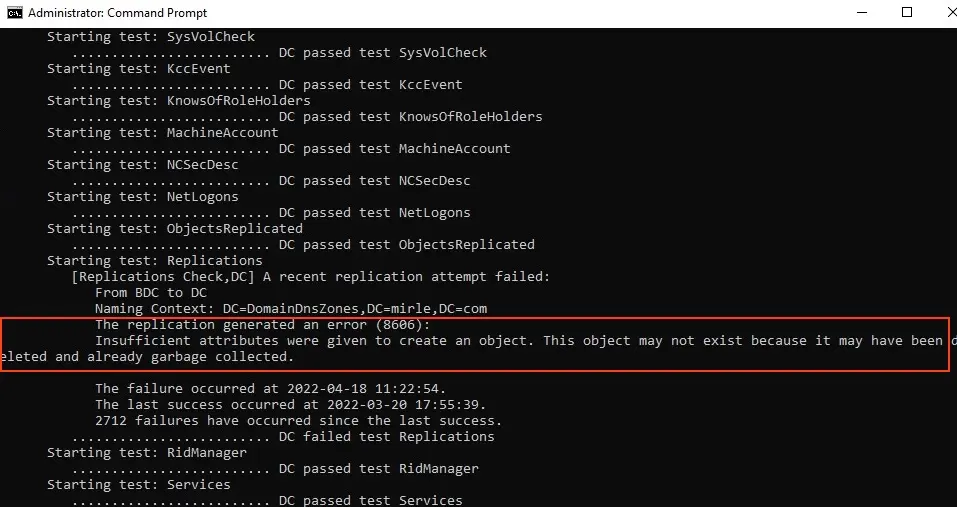Click the 'From BDC to DC' line
Image resolution: width=957 pixels, height=507 pixels.
[x=150, y=293]
